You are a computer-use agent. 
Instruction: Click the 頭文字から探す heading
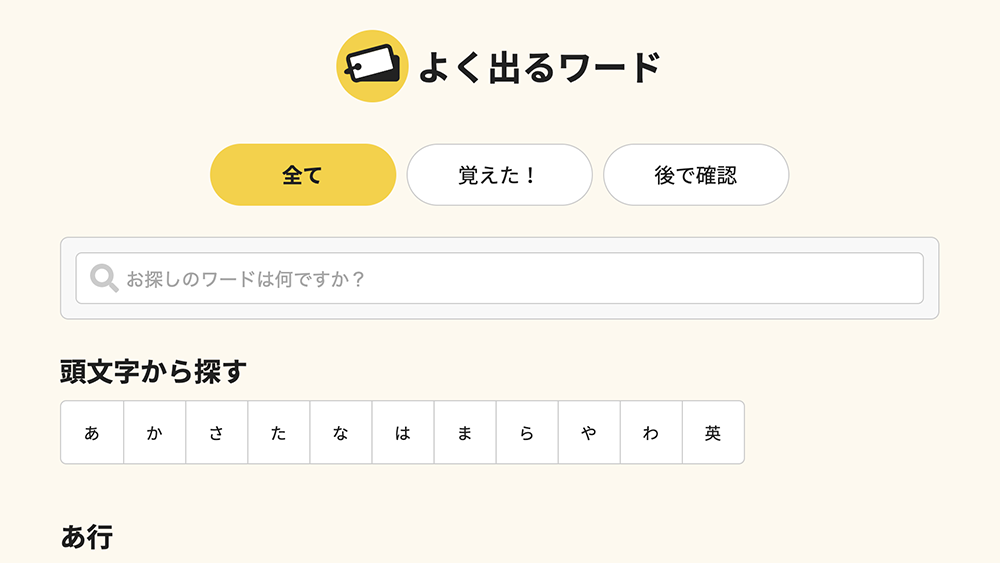153,372
